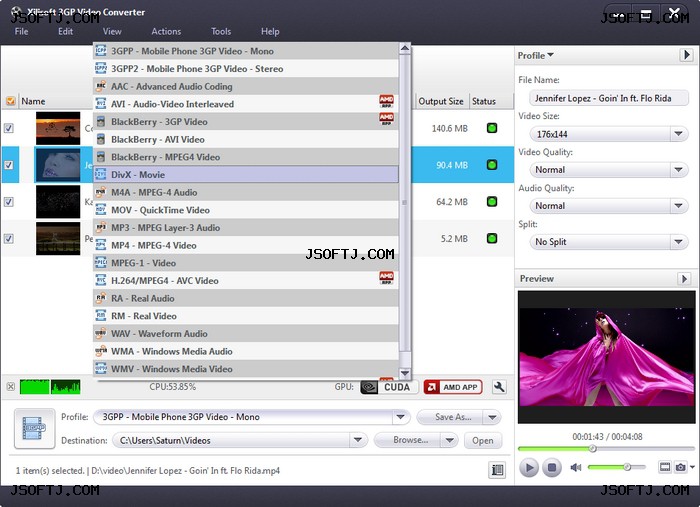700x507 pixels.
Task: Click the CUDA GPU acceleration button
Action: (389, 387)
